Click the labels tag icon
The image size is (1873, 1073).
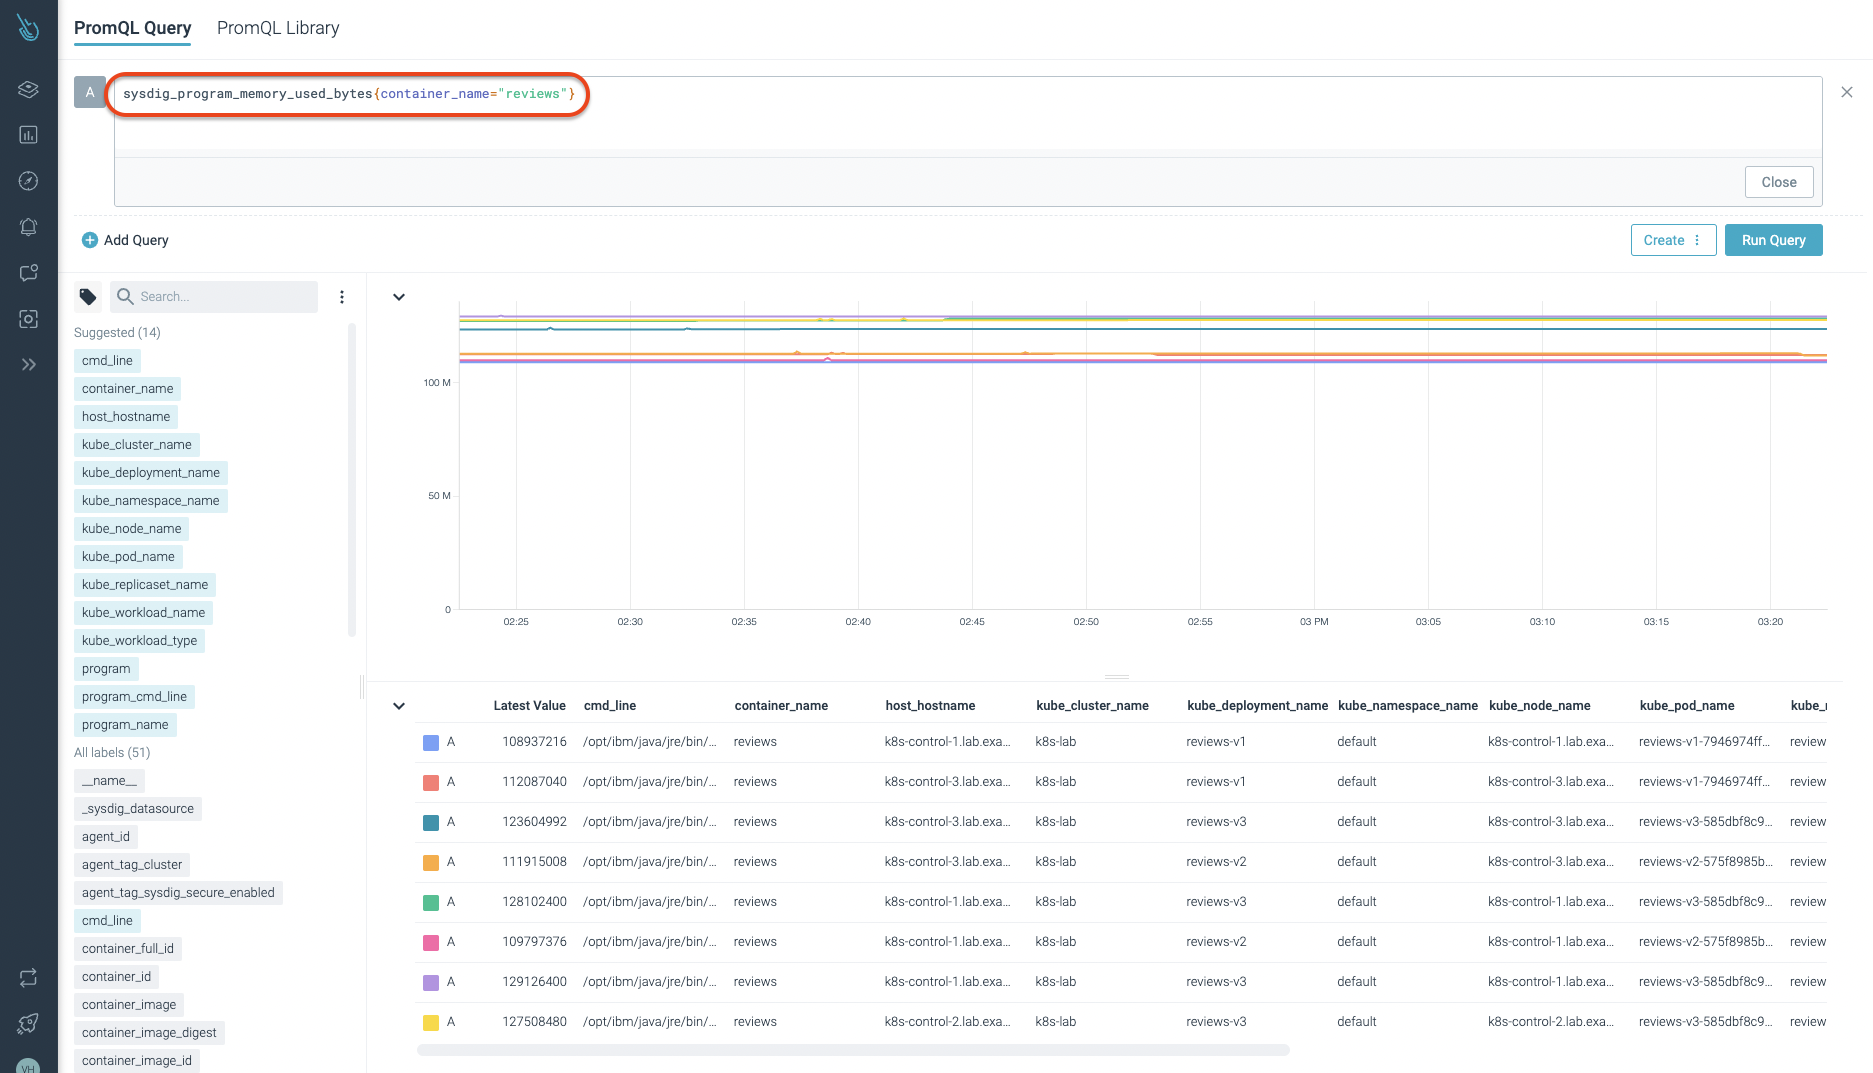coord(88,297)
